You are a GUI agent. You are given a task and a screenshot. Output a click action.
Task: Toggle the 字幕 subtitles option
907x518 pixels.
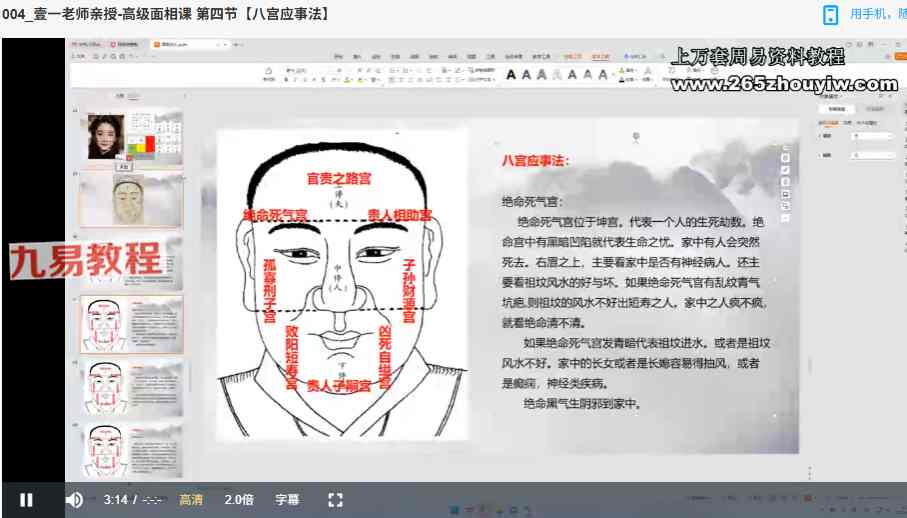point(288,499)
